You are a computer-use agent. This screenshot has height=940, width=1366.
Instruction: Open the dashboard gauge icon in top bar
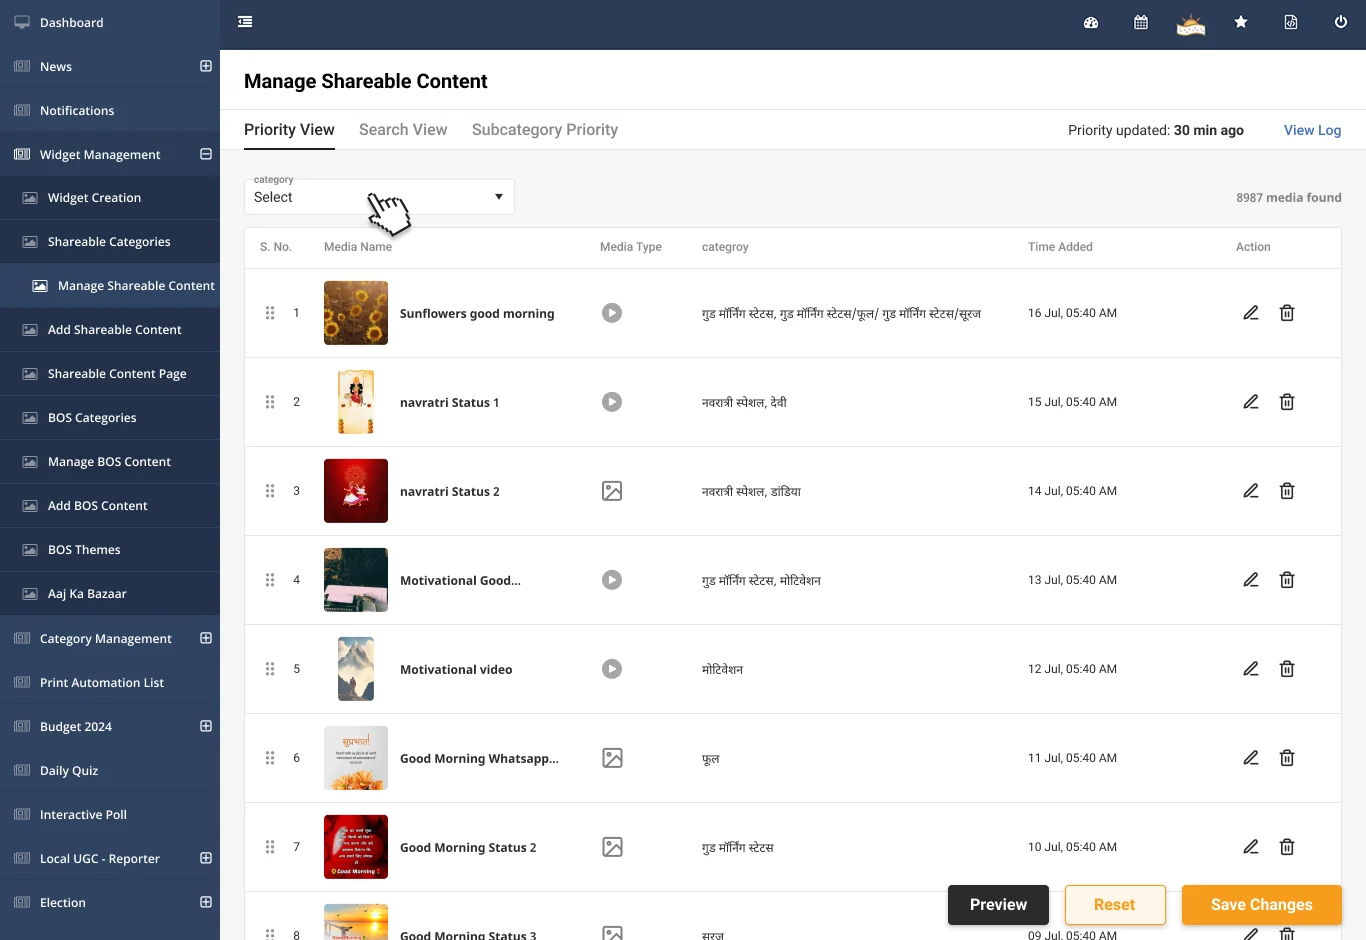click(1091, 22)
